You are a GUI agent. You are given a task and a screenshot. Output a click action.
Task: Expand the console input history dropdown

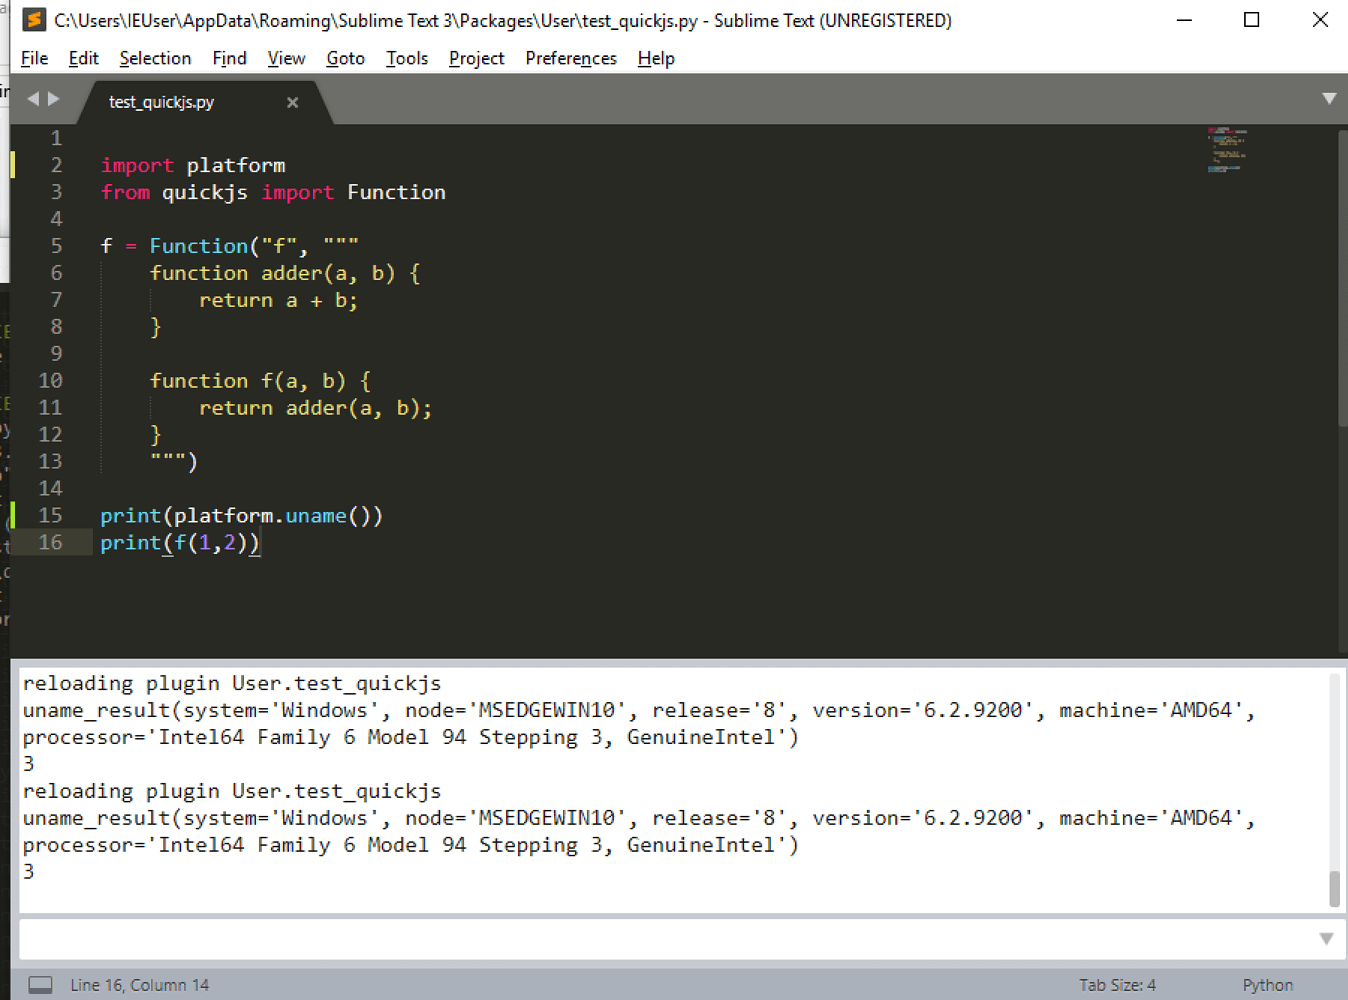[x=1326, y=939]
